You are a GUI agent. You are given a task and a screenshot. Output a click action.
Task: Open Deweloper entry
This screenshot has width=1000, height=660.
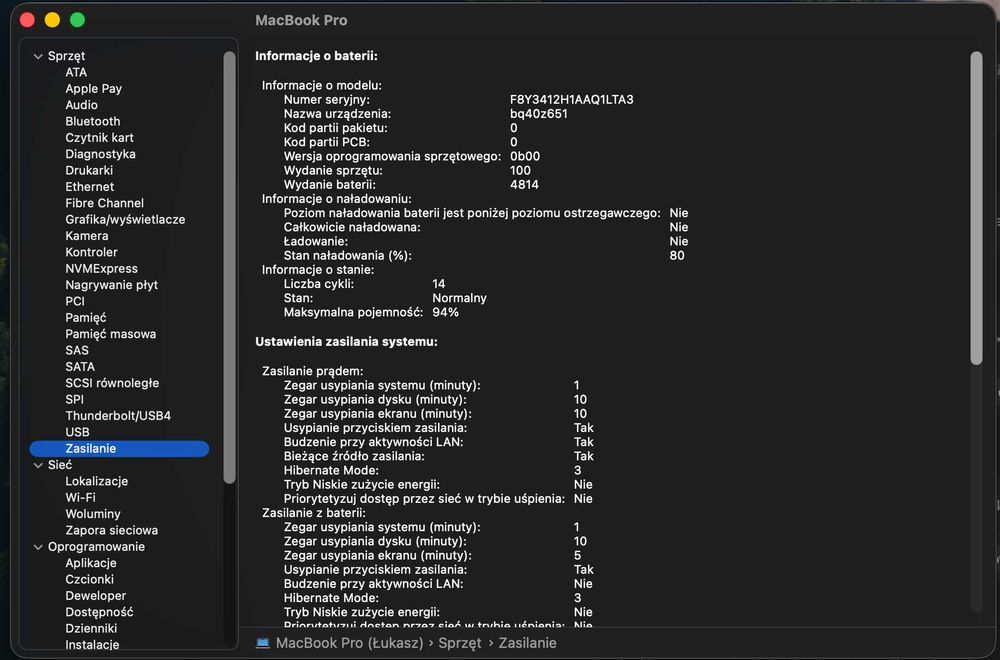(95, 596)
